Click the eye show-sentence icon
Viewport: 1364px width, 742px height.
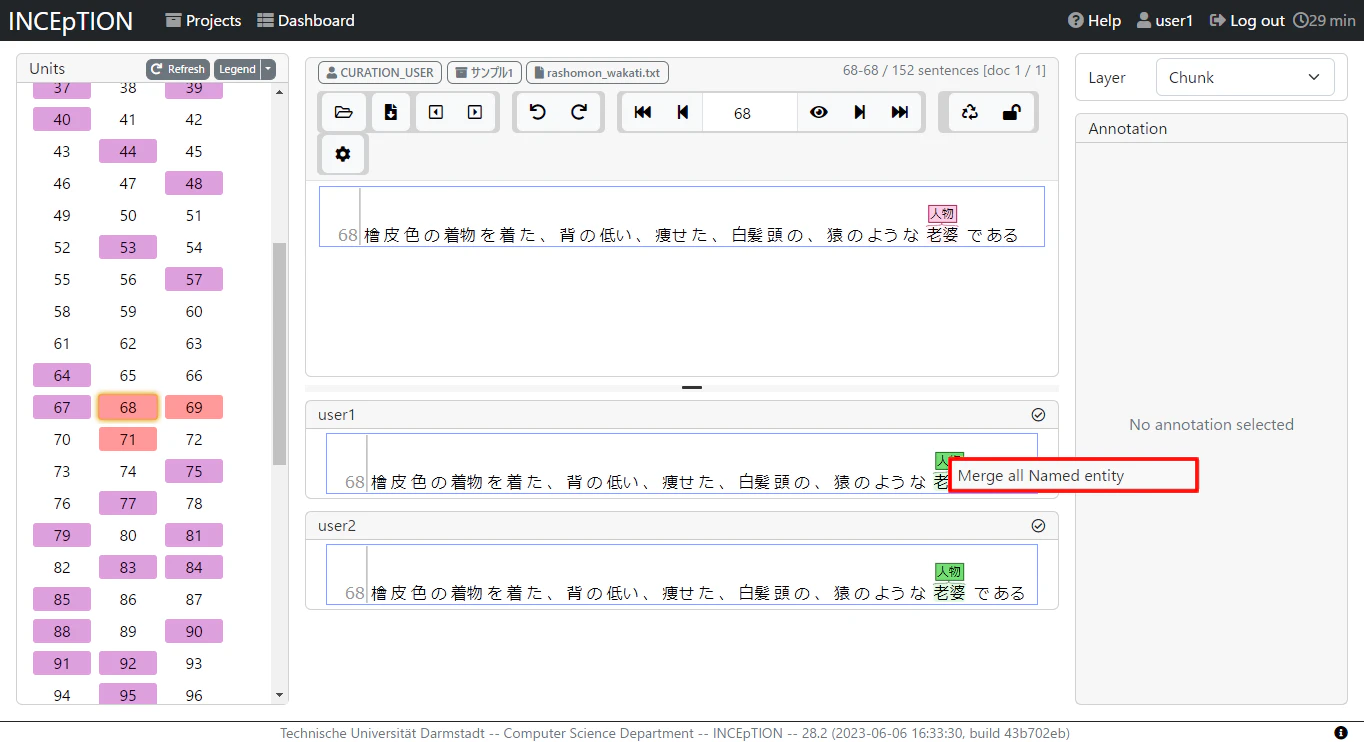(x=819, y=112)
